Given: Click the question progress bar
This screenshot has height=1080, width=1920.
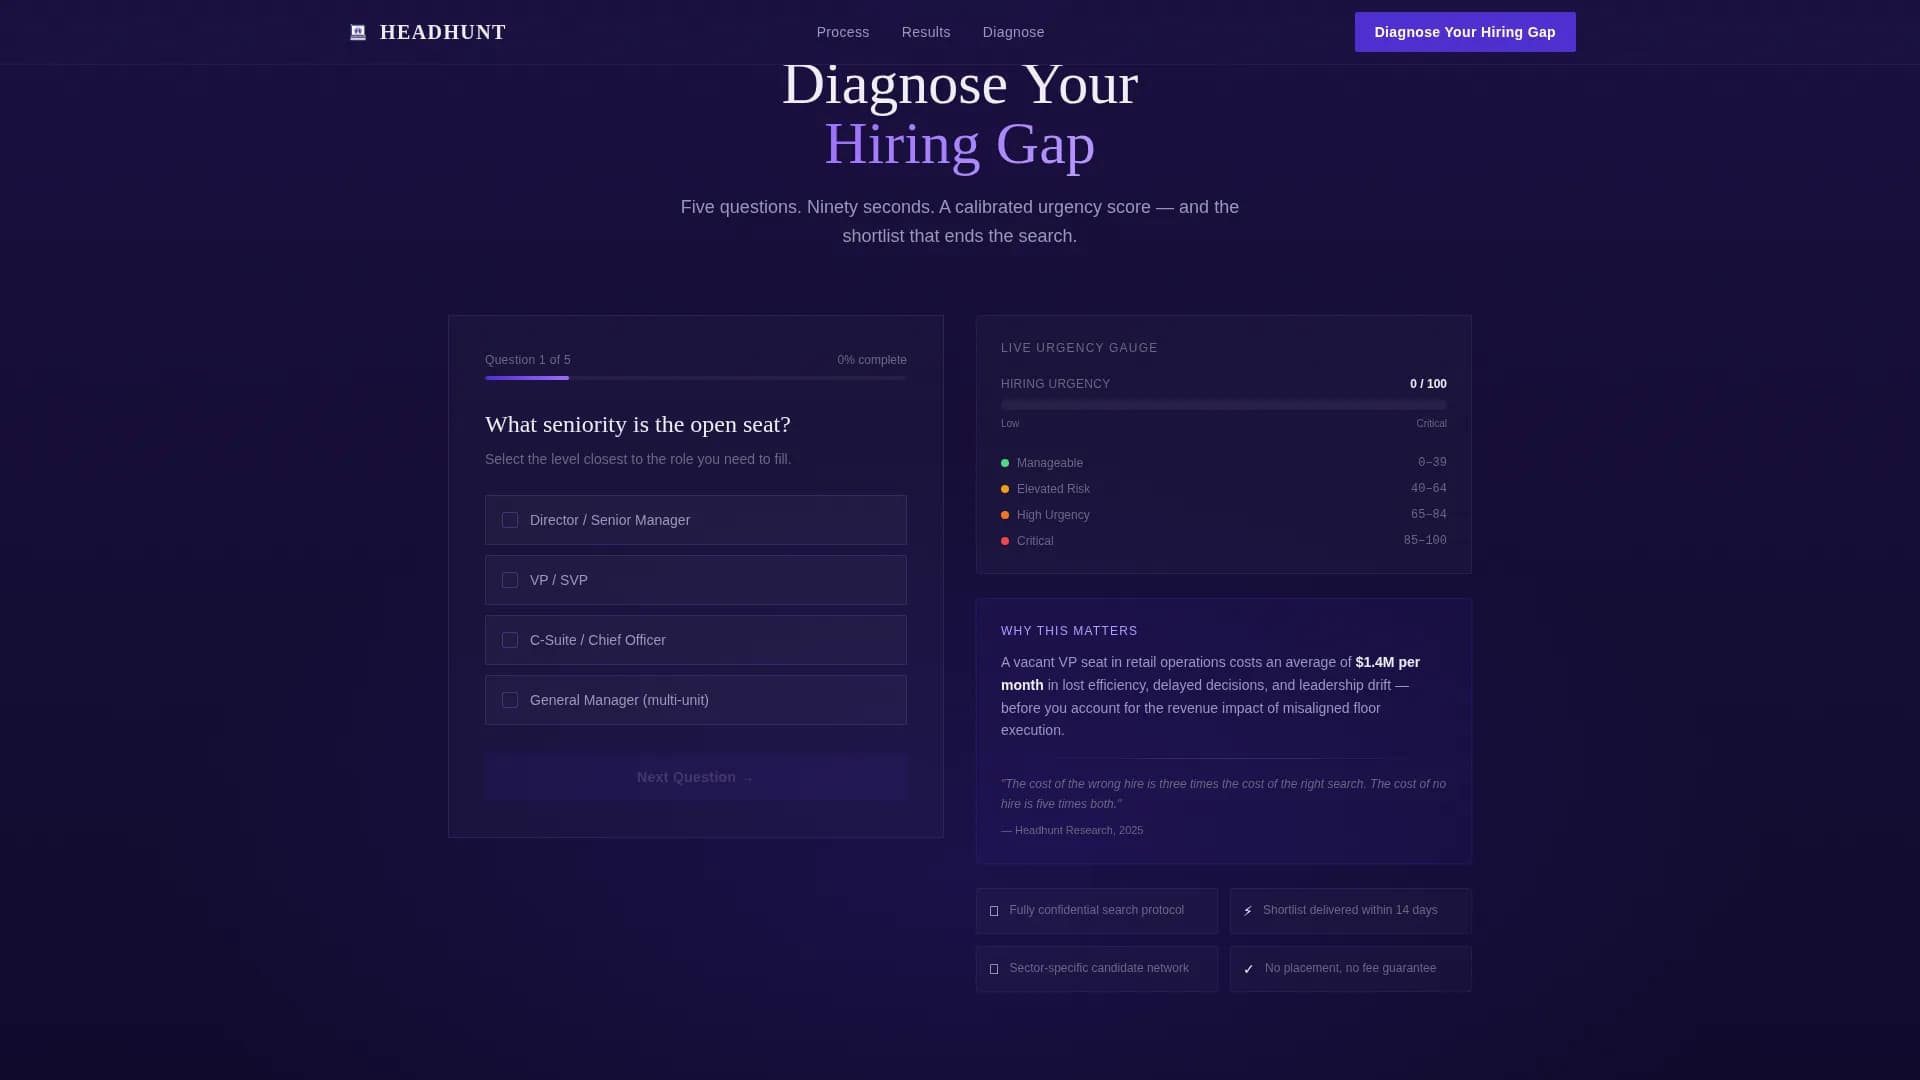Looking at the screenshot, I should 696,378.
